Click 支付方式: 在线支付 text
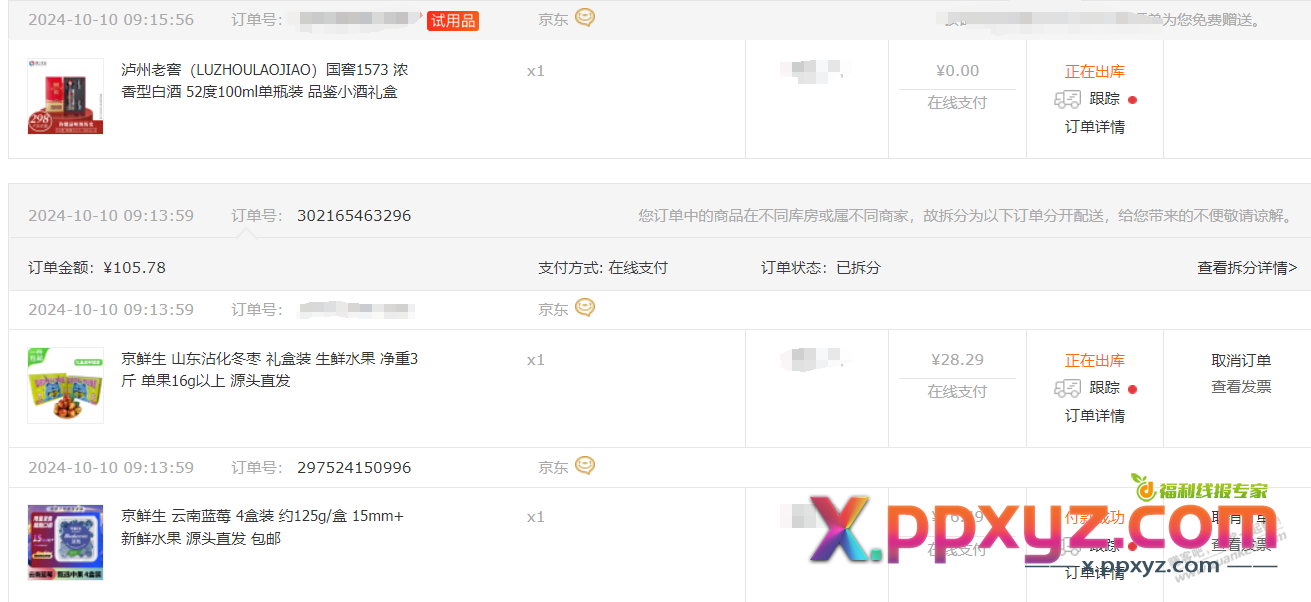This screenshot has width=1311, height=602. (x=603, y=268)
